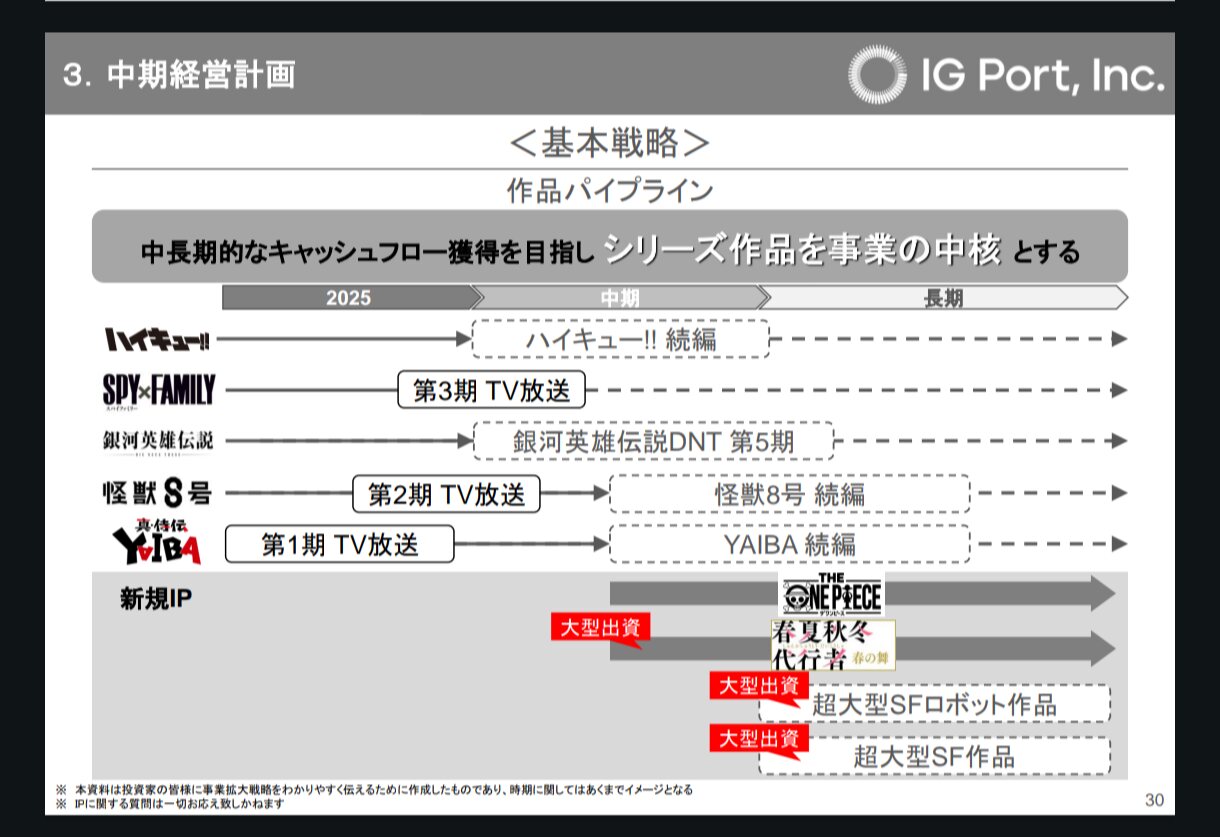This screenshot has width=1220, height=837.
Task: Click the 大型出資 tag on 超大型SFロボット作品
Action: point(760,686)
